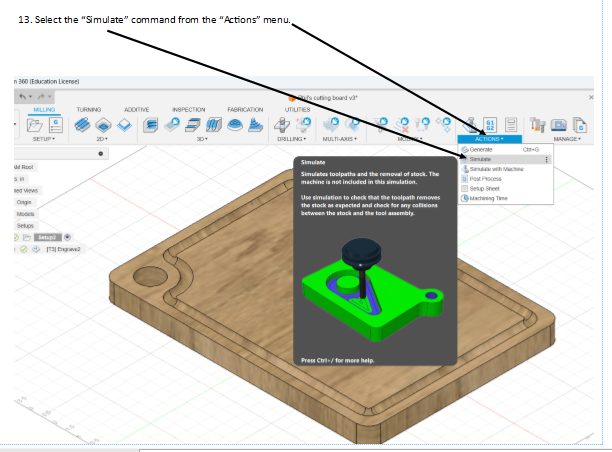Open the Machine Library icon
This screenshot has height=452, width=612.
pos(559,125)
